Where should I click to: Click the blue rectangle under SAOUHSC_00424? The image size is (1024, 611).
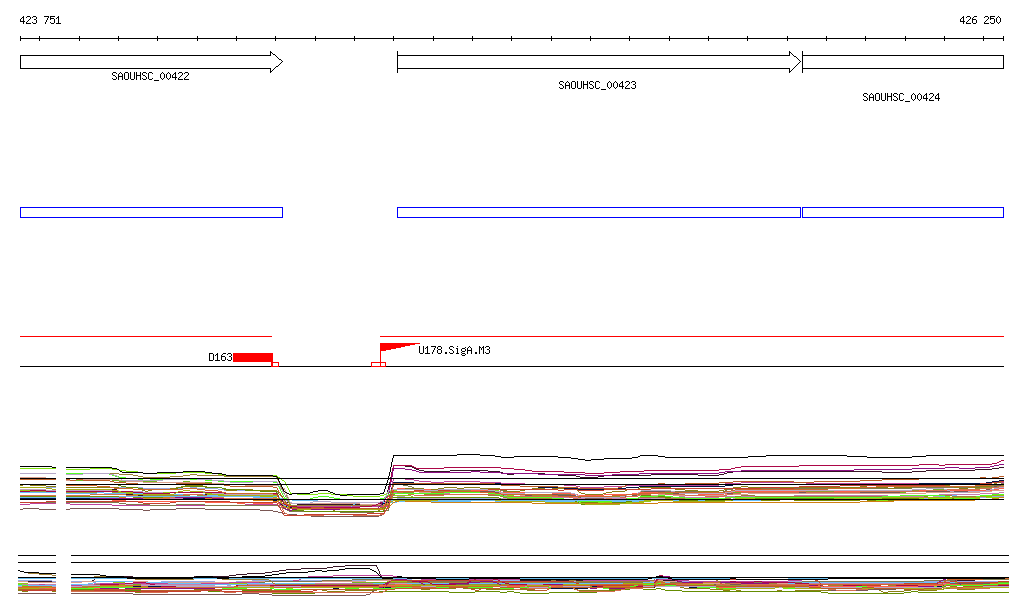click(x=902, y=212)
